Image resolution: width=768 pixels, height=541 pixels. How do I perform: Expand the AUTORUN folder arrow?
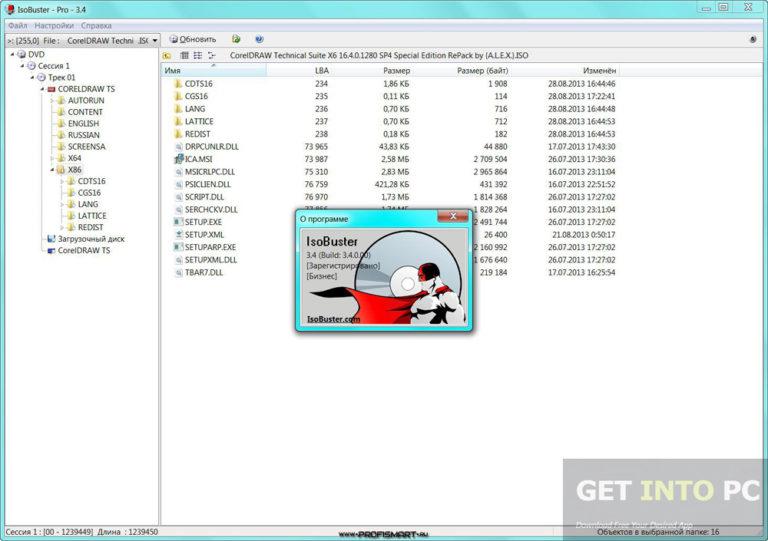pyautogui.click(x=52, y=100)
